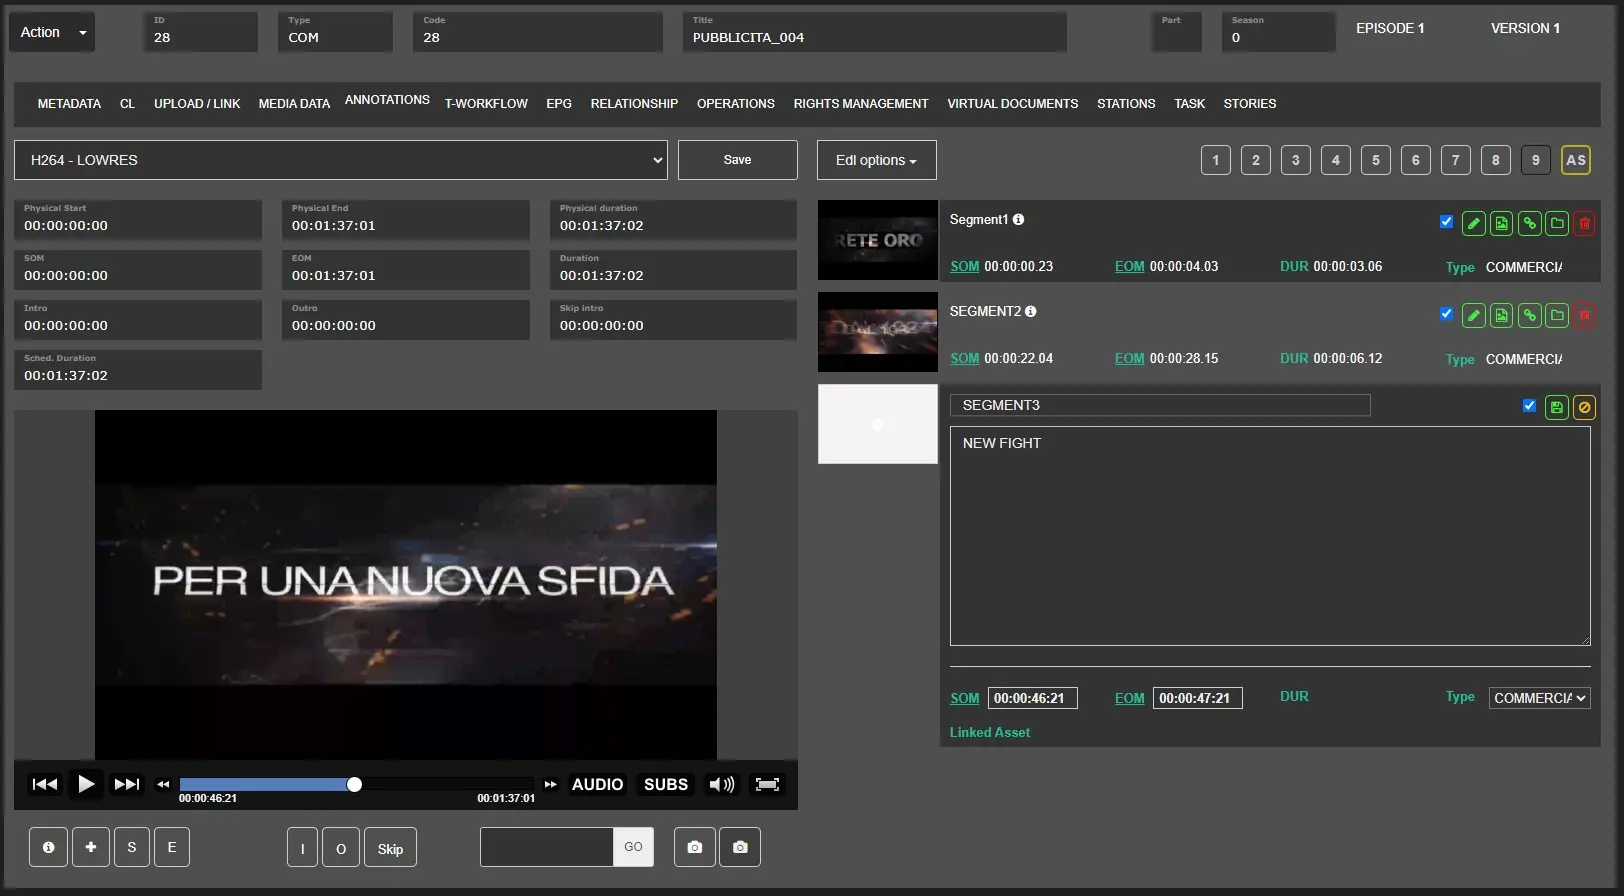Delete SEGMENT2 with the red trash icon
The image size is (1624, 896).
pos(1584,316)
